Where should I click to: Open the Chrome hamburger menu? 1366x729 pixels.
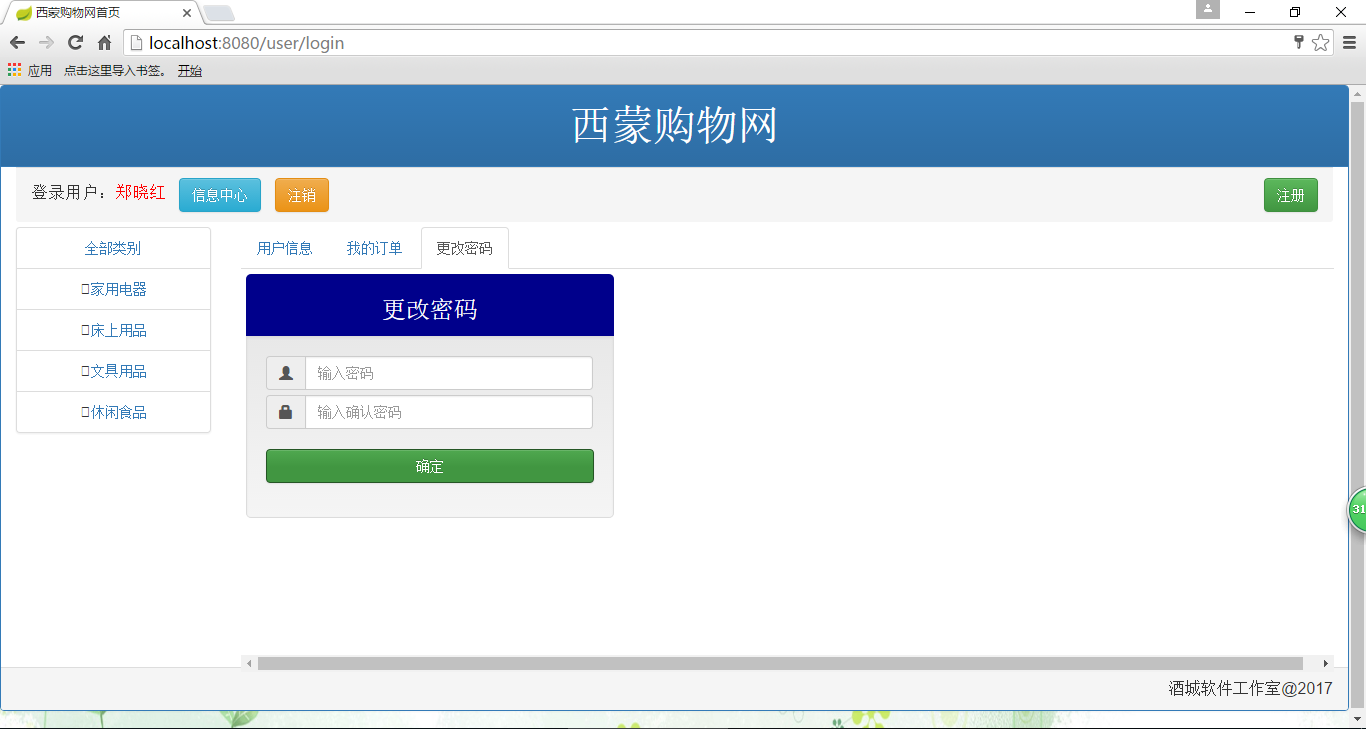(x=1349, y=43)
